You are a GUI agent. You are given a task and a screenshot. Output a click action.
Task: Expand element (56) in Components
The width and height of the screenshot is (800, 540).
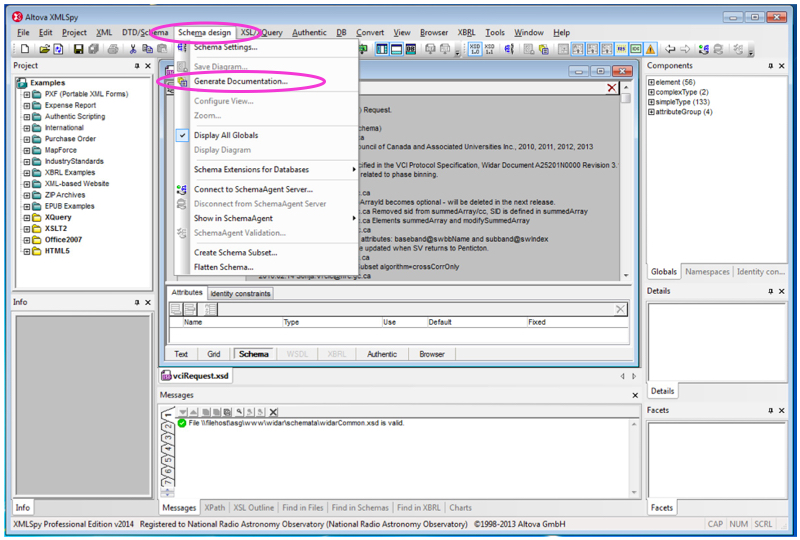click(x=652, y=82)
